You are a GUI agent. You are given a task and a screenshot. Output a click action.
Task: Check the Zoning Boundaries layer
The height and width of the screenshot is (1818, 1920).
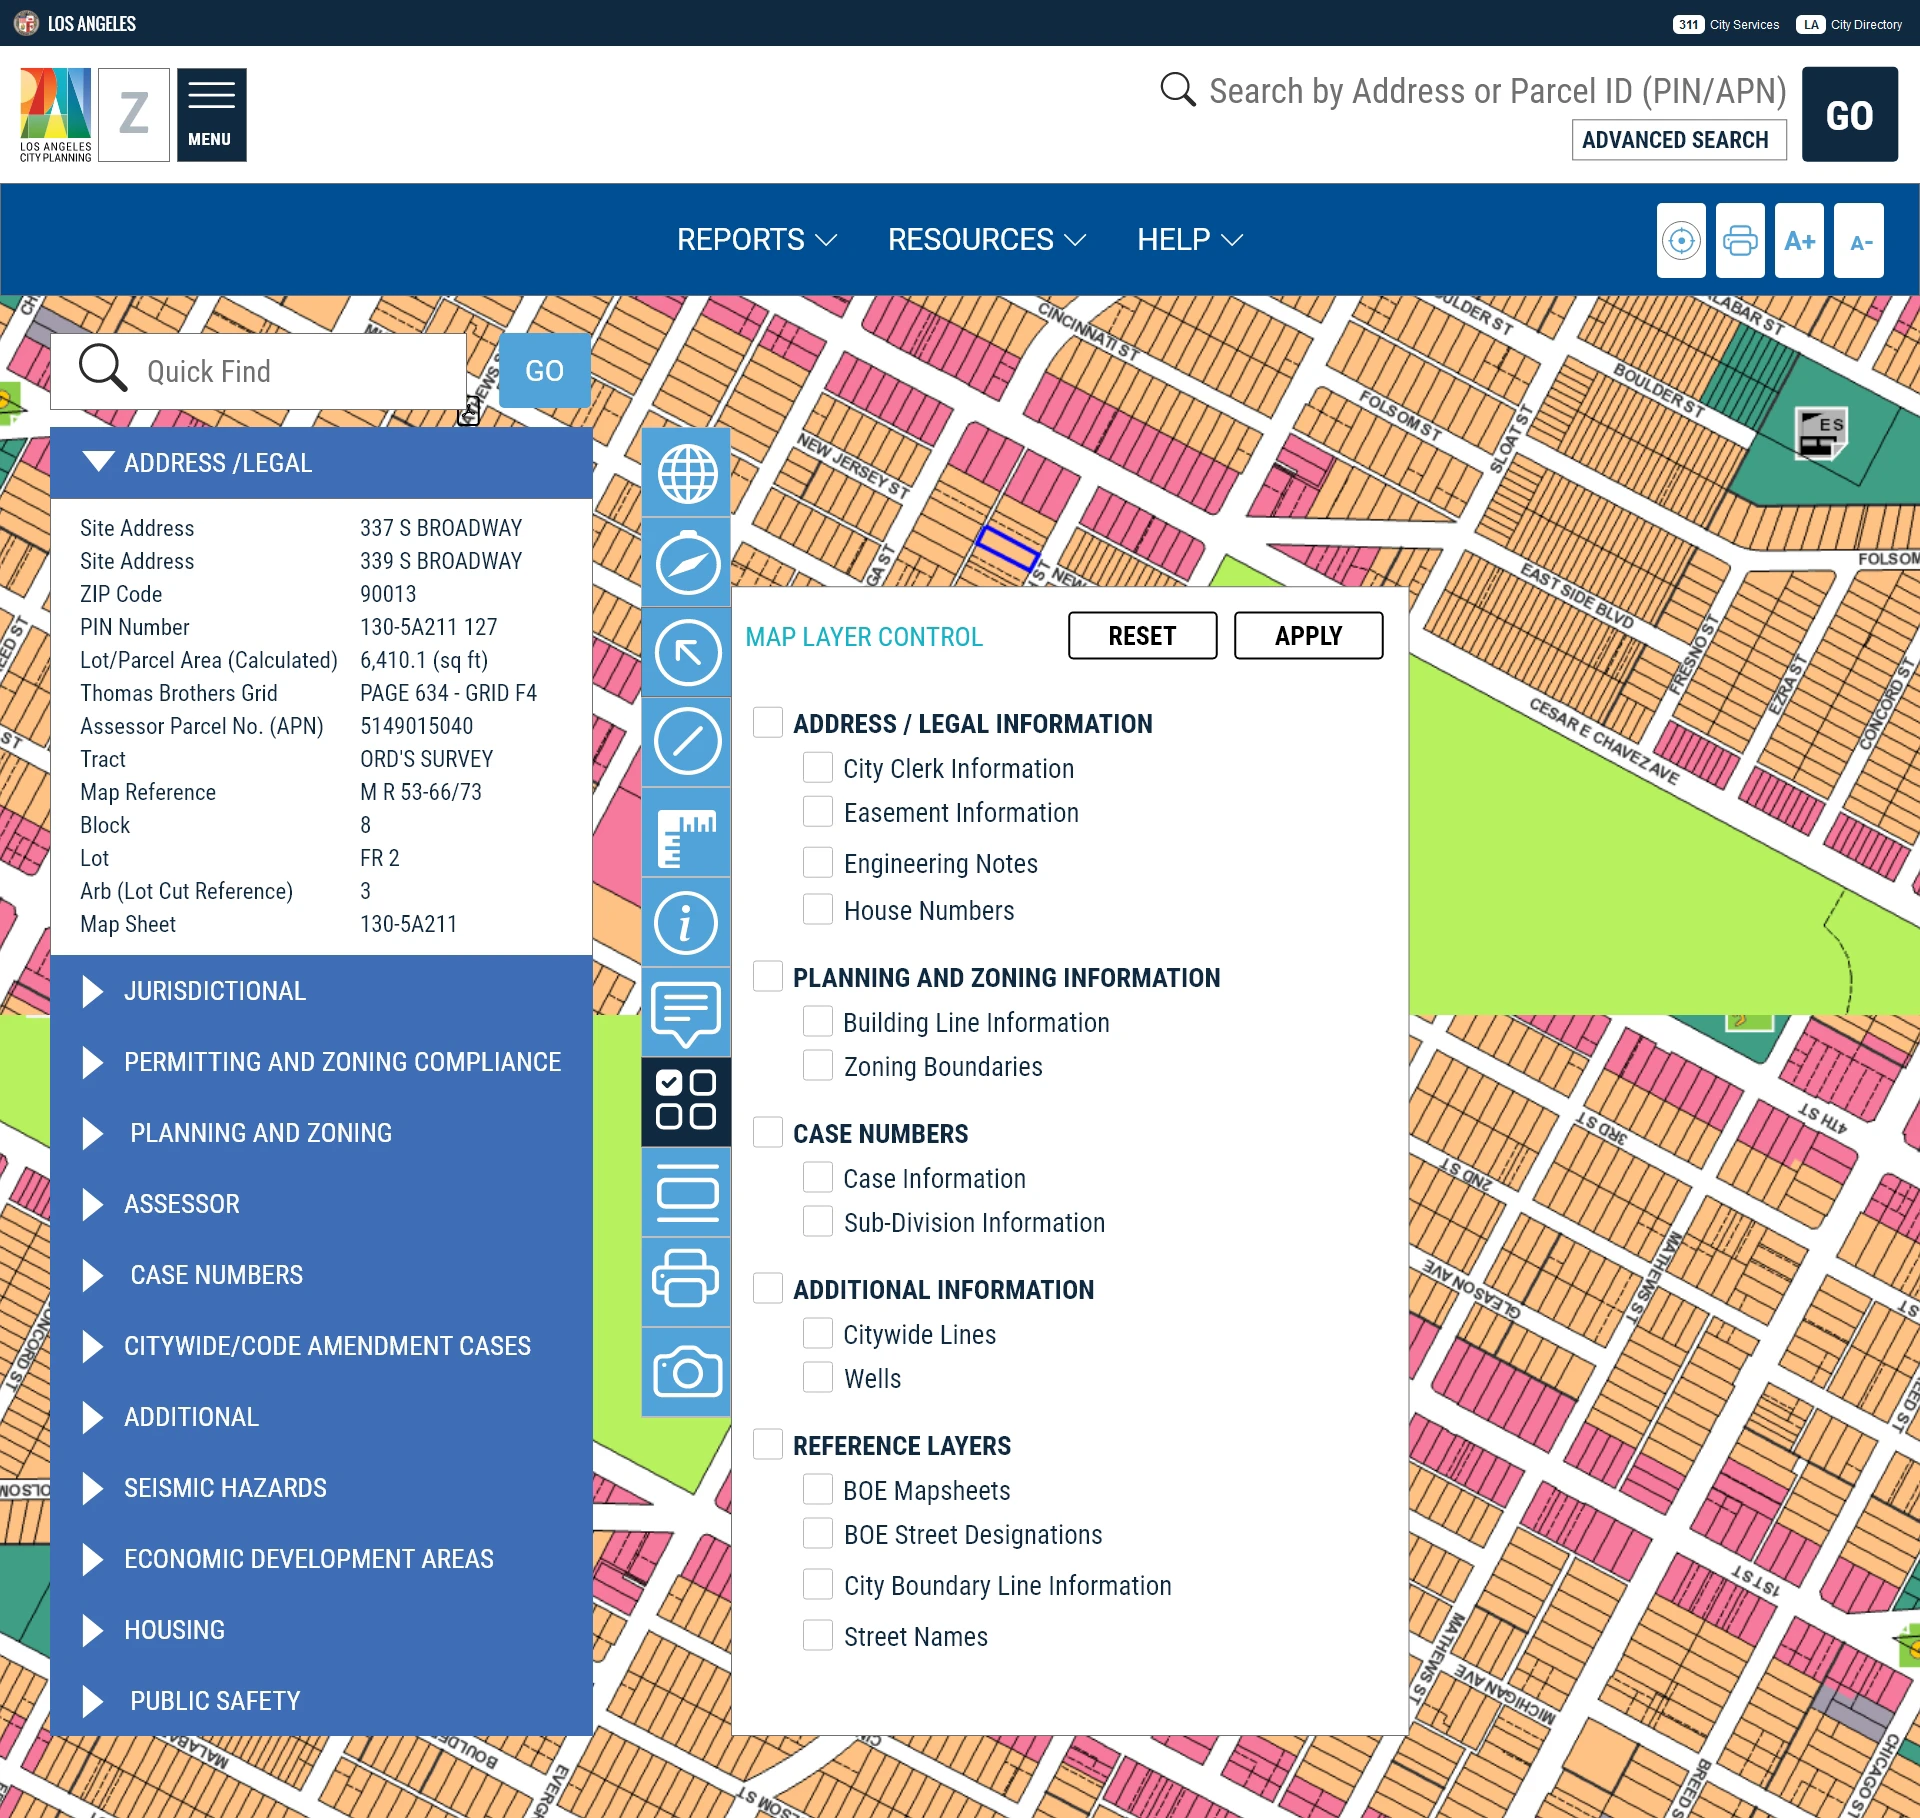point(819,1065)
